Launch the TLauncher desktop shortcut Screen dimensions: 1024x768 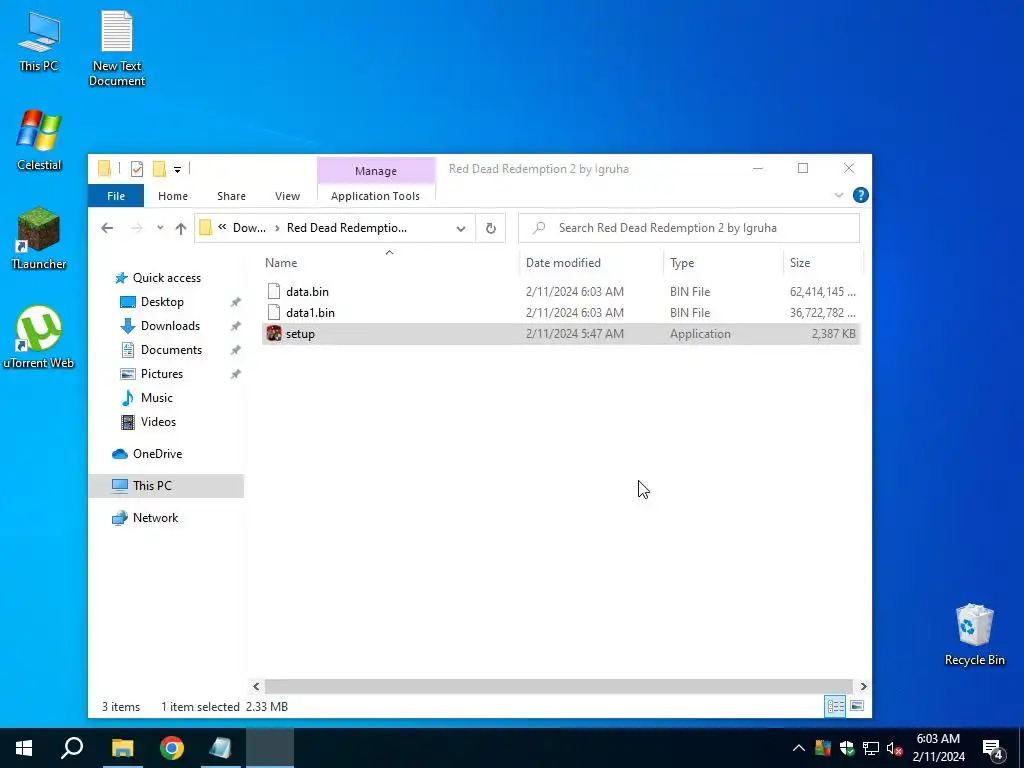pos(39,238)
